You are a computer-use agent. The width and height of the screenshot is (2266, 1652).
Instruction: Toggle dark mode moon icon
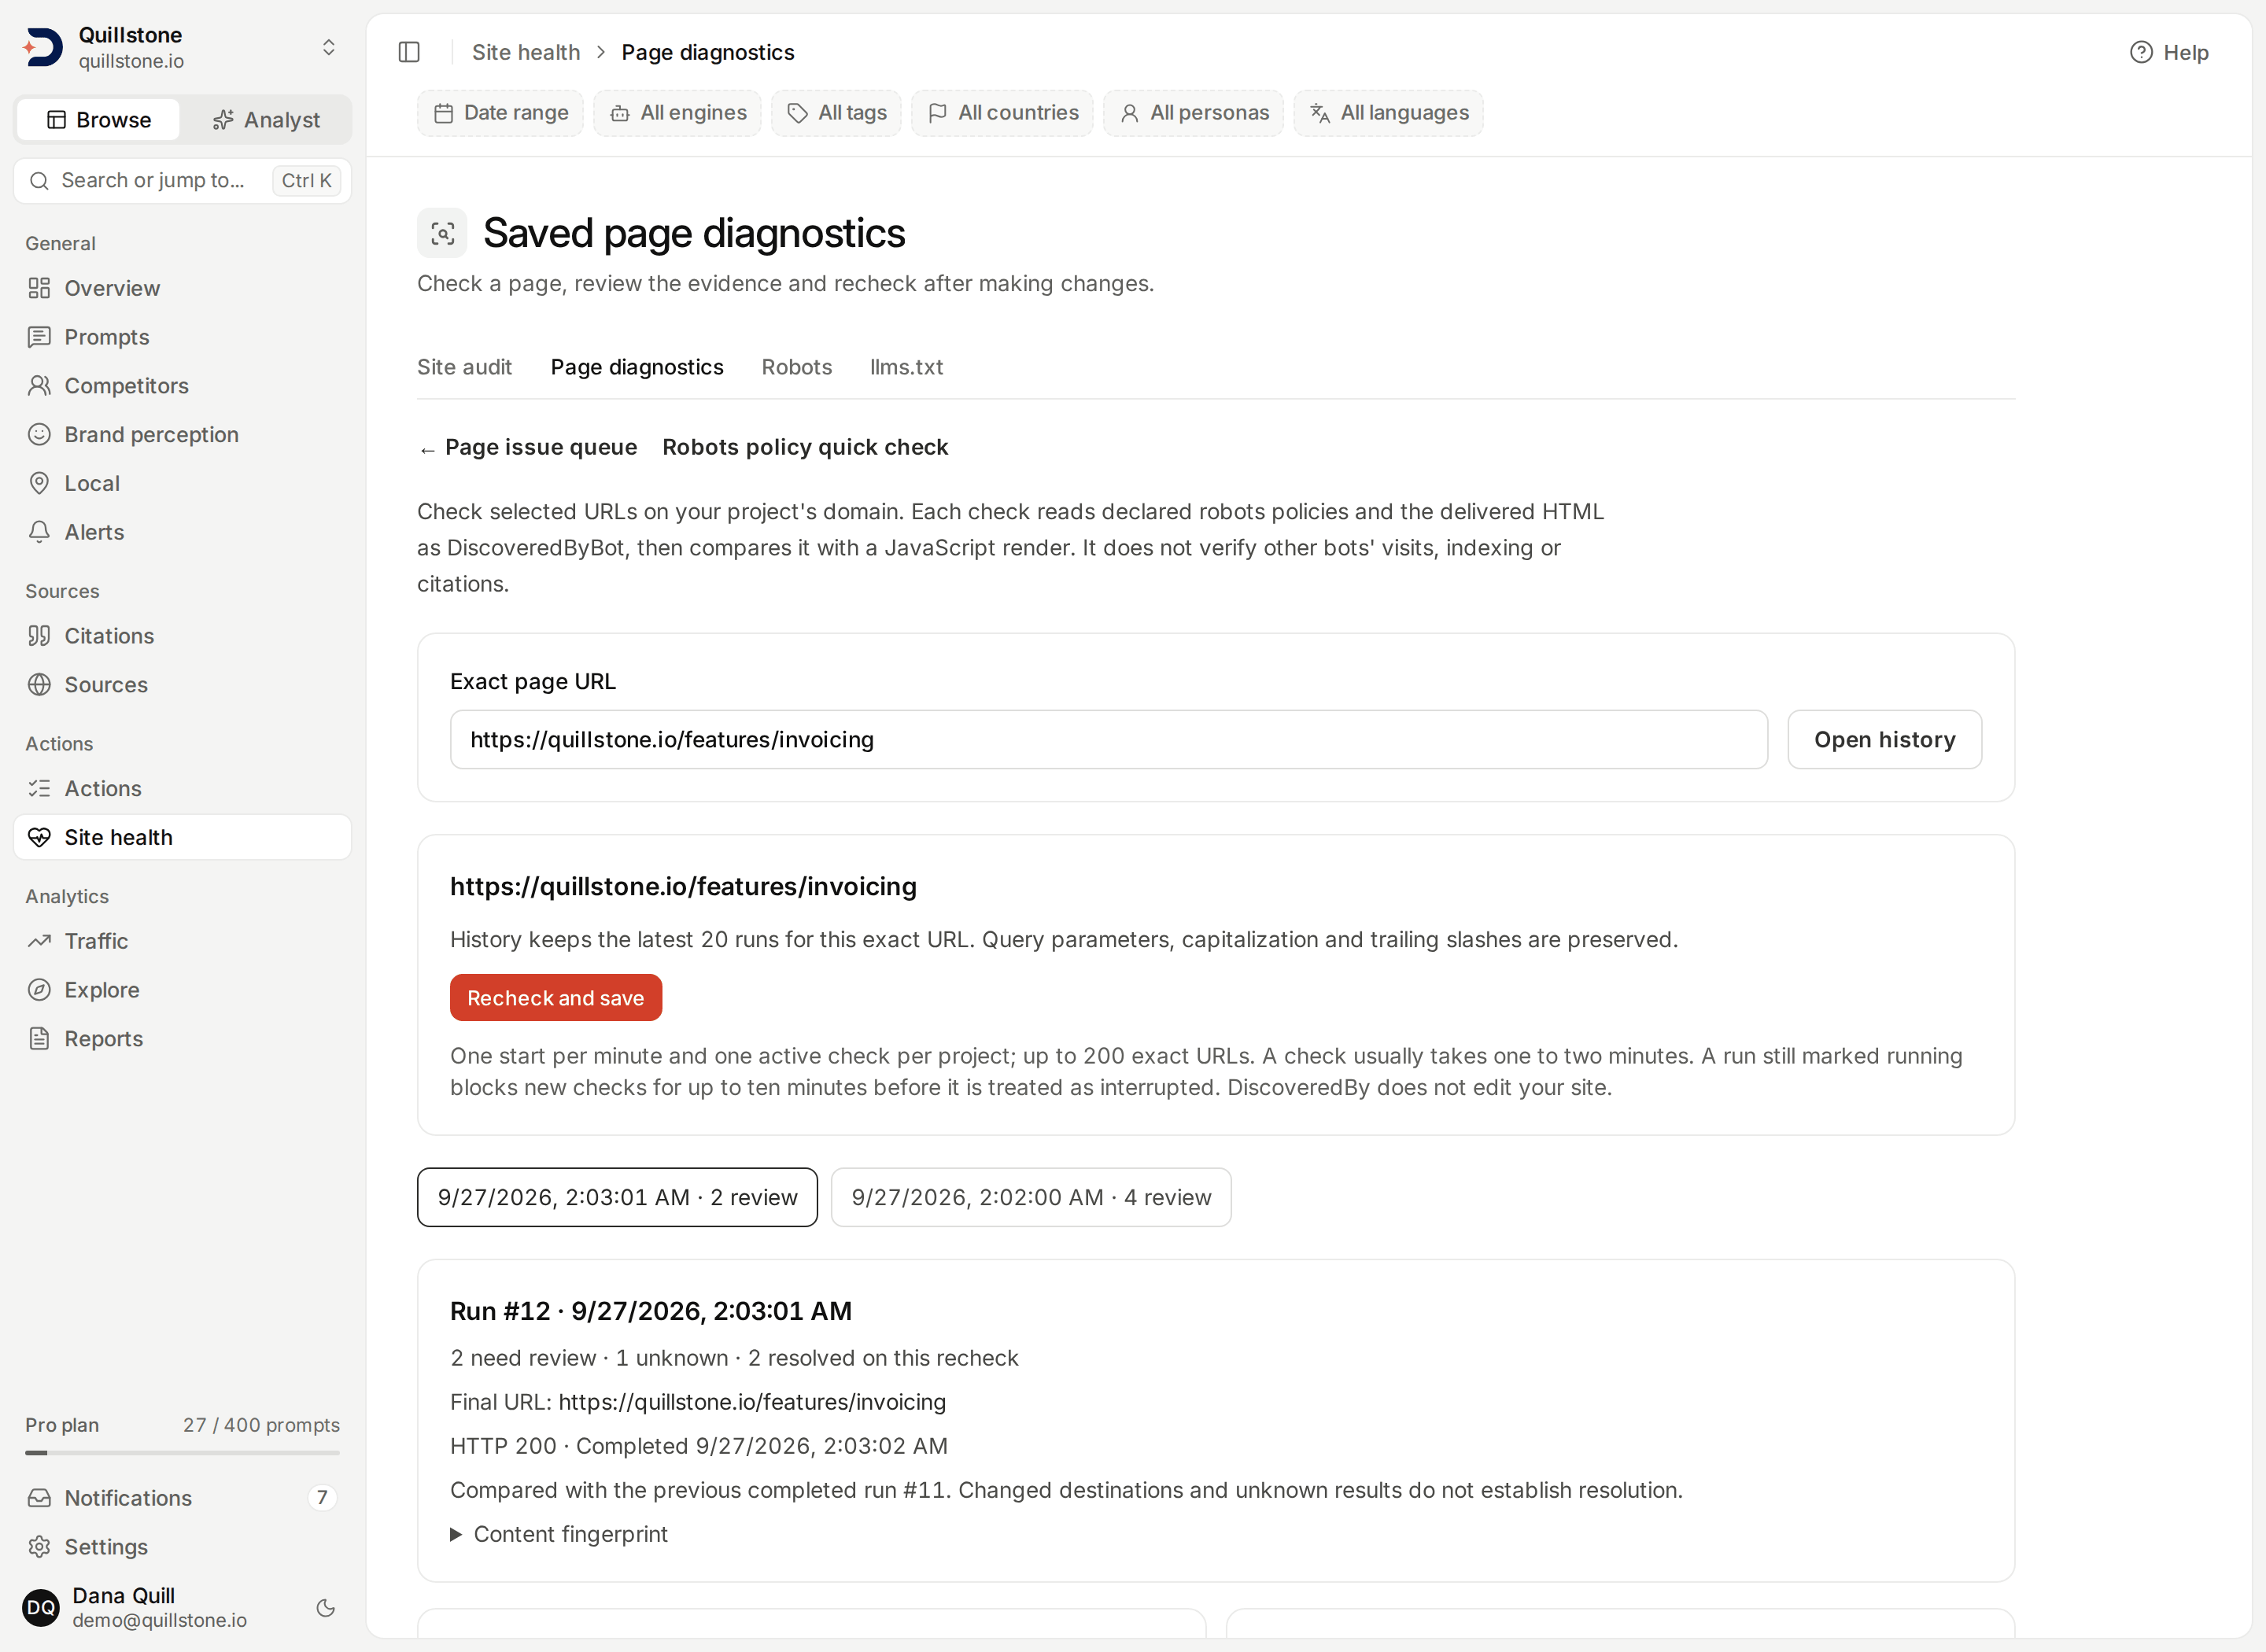(326, 1608)
